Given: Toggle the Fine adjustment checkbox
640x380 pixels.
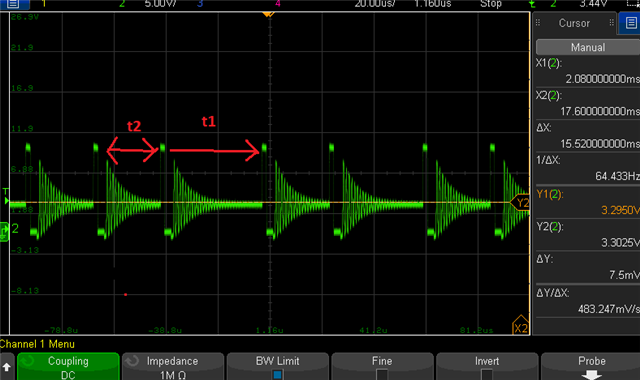Looking at the screenshot, I should [x=382, y=374].
